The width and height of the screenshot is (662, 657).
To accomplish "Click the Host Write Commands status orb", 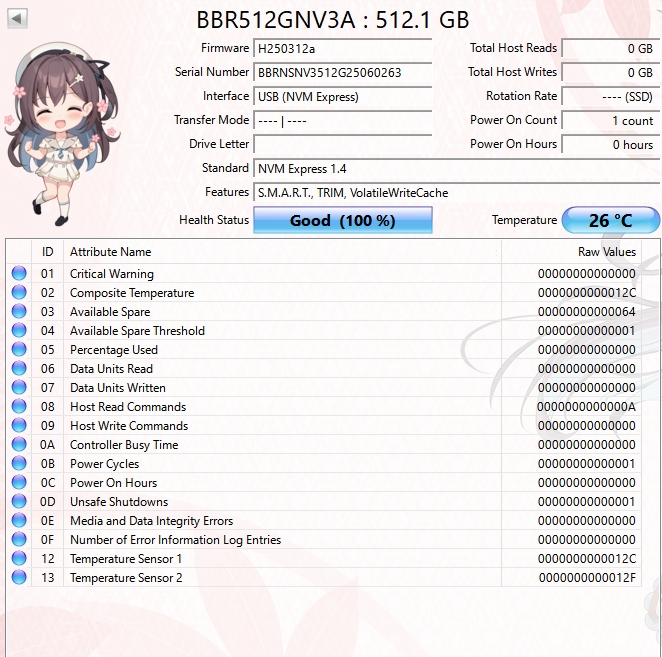I will point(19,425).
